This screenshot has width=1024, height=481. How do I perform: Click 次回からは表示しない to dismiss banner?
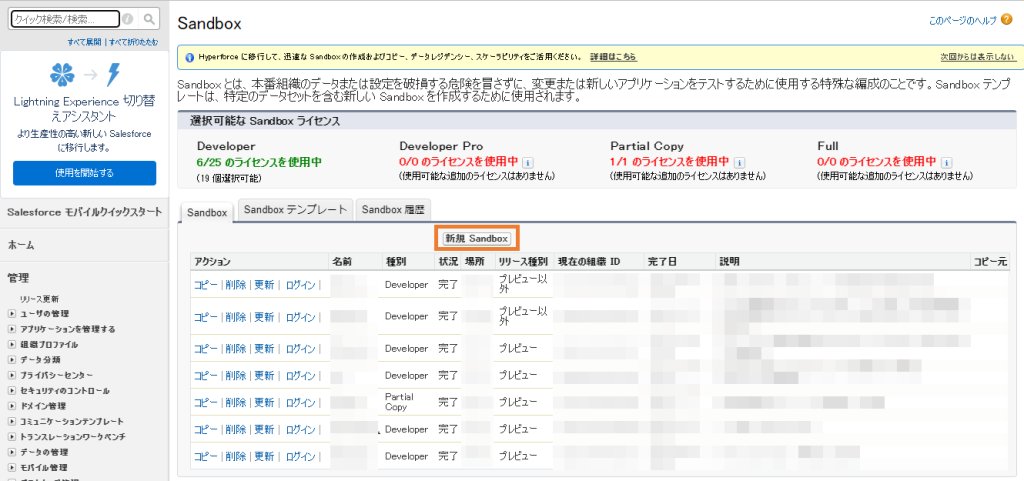tap(978, 57)
